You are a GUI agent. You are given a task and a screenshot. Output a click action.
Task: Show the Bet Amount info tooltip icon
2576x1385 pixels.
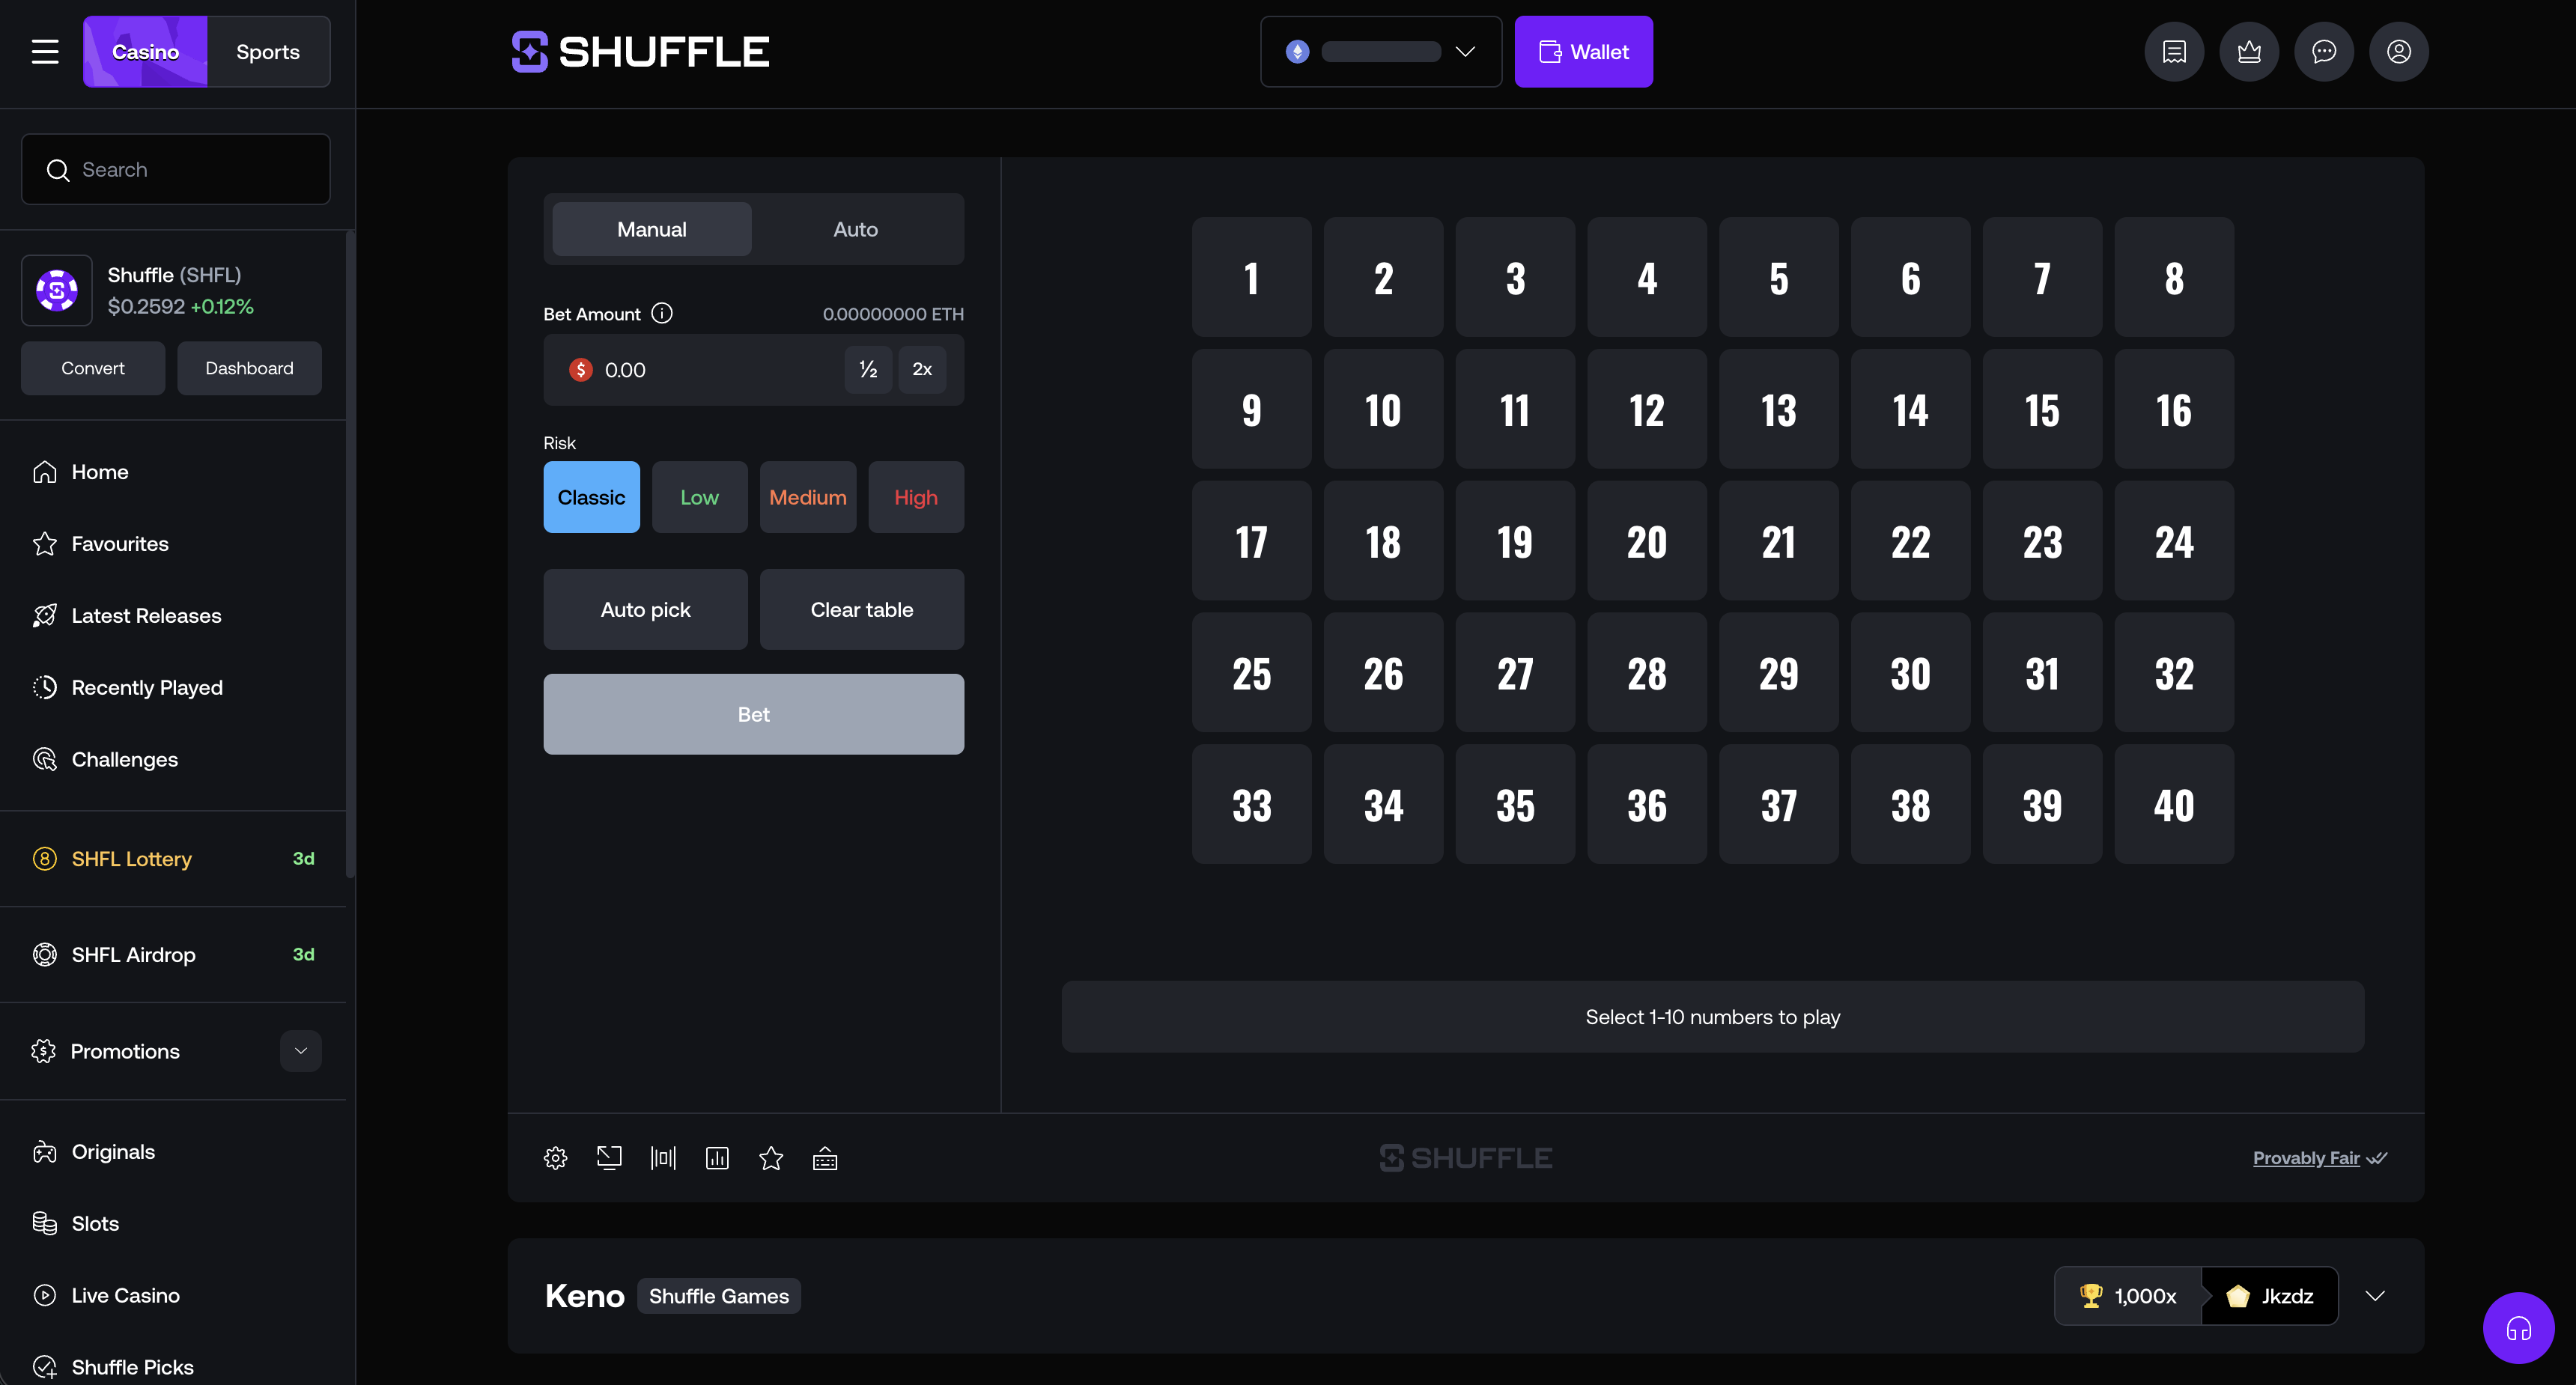tap(662, 313)
